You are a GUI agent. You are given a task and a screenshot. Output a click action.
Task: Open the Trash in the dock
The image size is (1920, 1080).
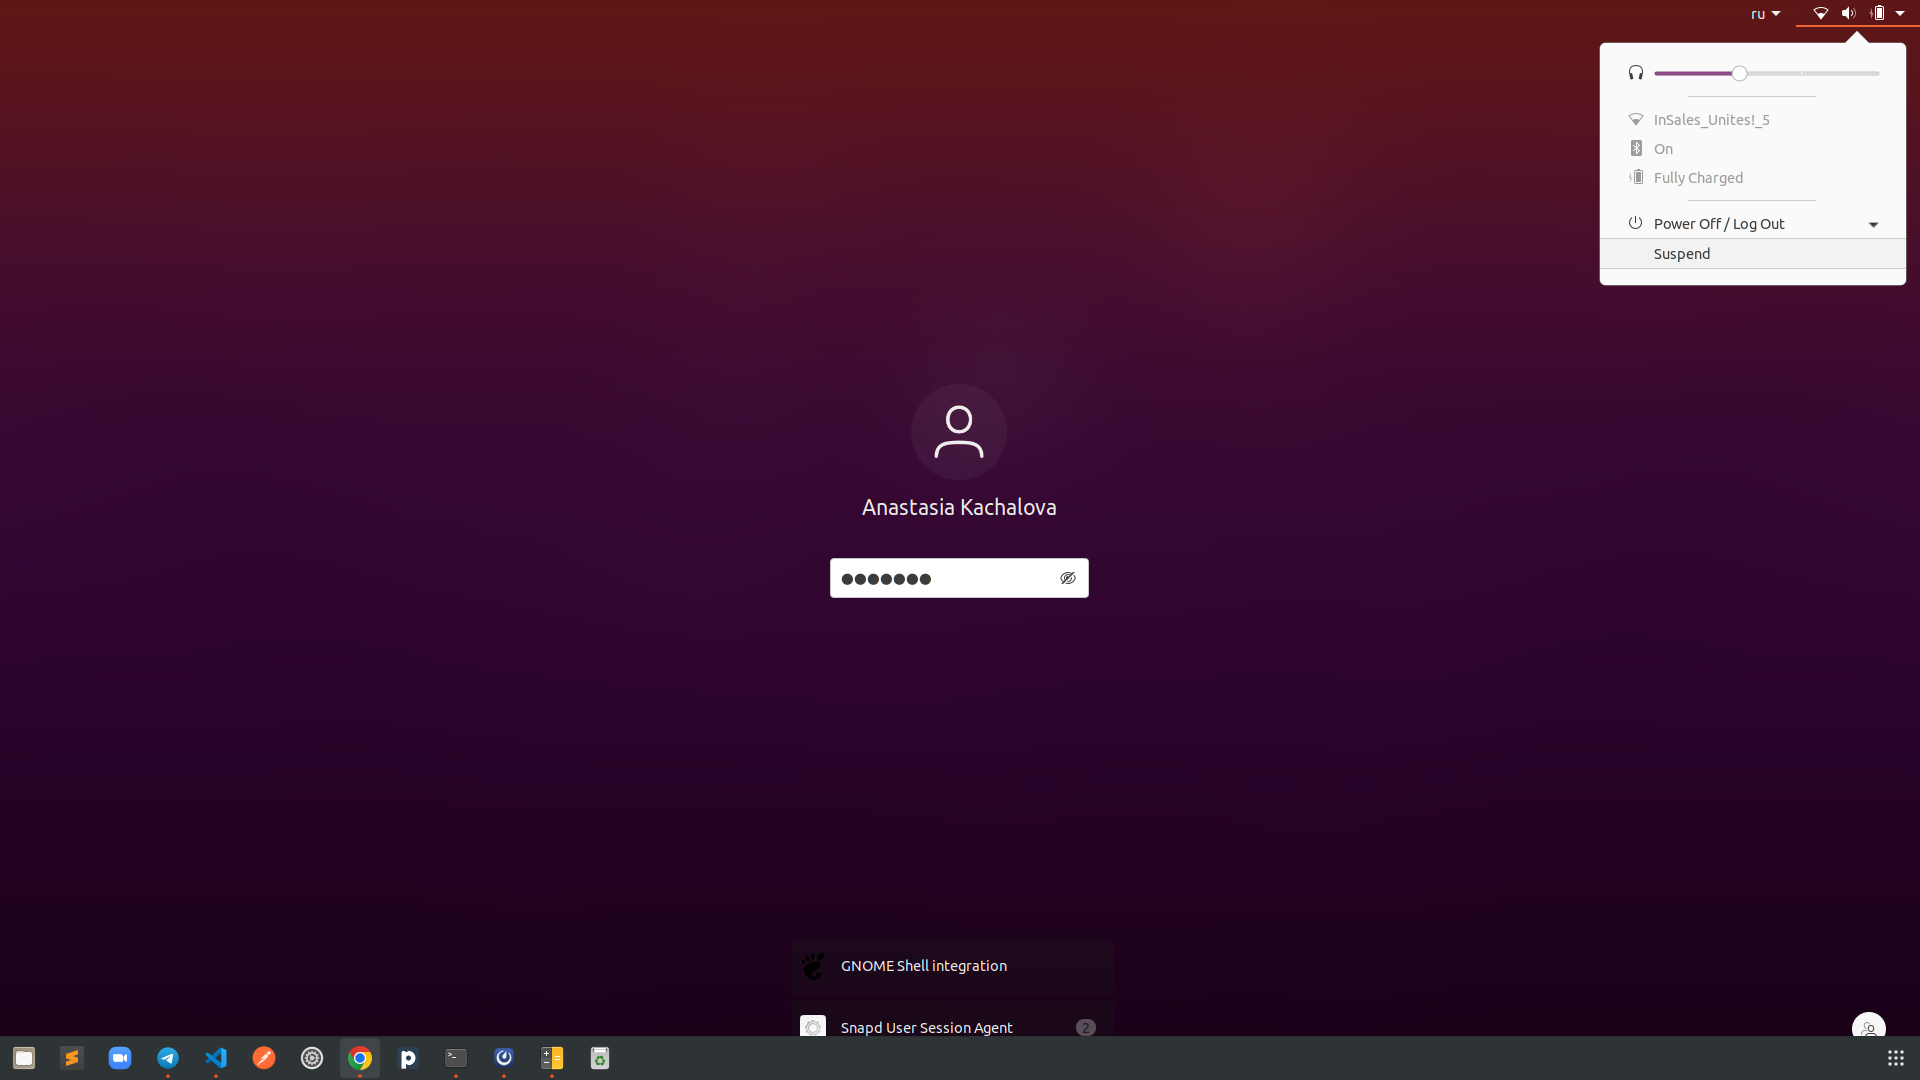(x=600, y=1058)
